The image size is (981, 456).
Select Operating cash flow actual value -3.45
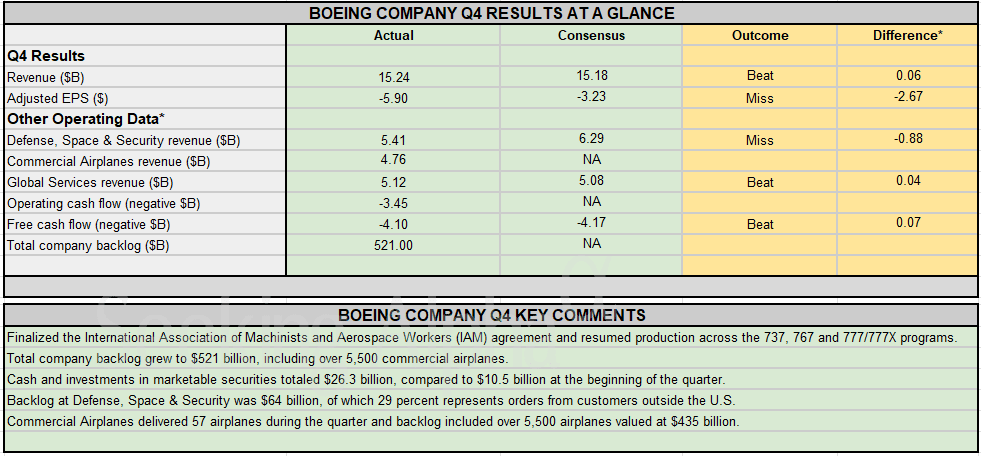click(393, 203)
